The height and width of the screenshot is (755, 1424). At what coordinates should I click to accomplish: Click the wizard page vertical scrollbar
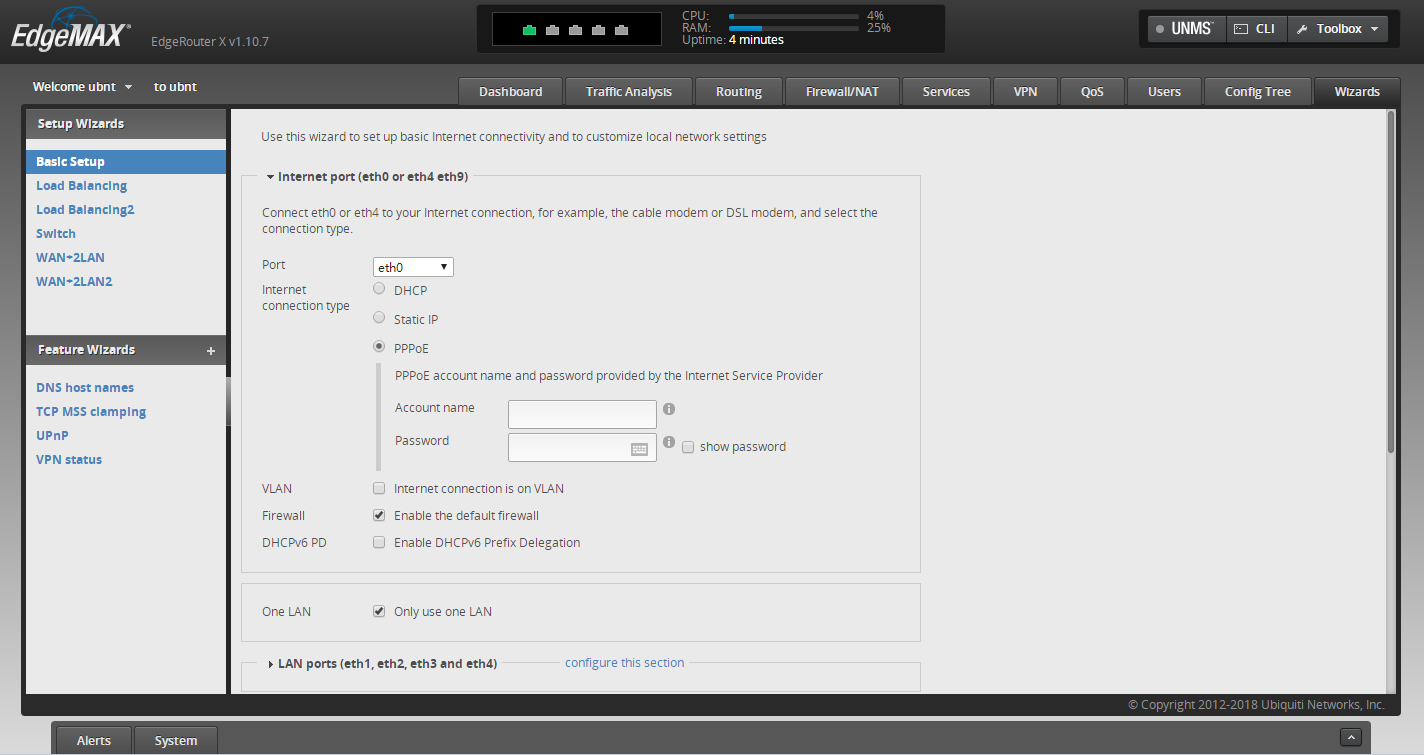(1390, 282)
